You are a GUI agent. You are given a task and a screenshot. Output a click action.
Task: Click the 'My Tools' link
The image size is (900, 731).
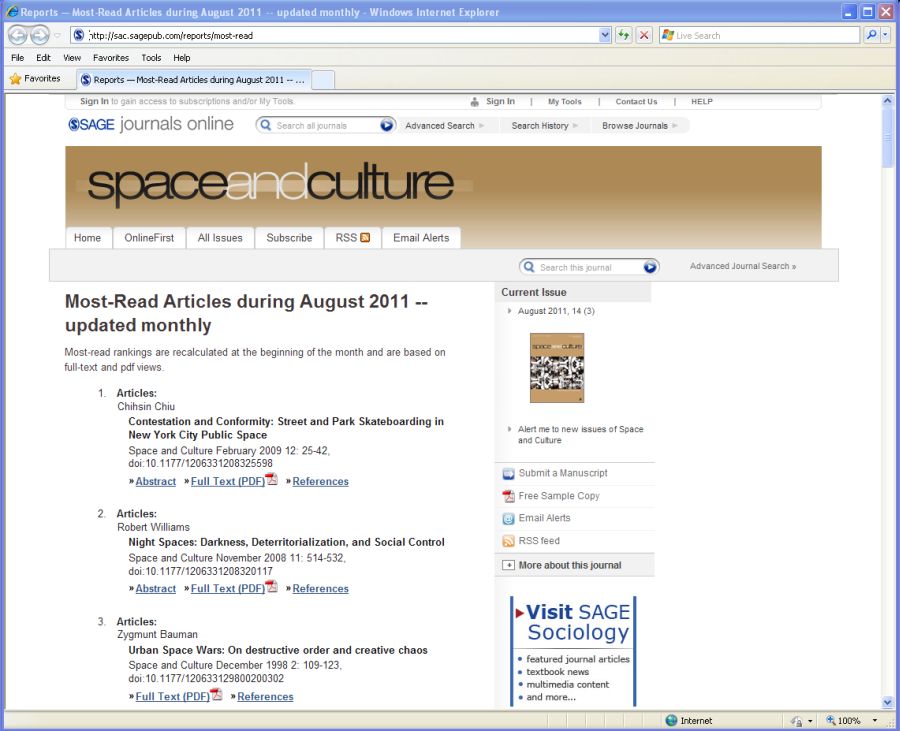(565, 102)
